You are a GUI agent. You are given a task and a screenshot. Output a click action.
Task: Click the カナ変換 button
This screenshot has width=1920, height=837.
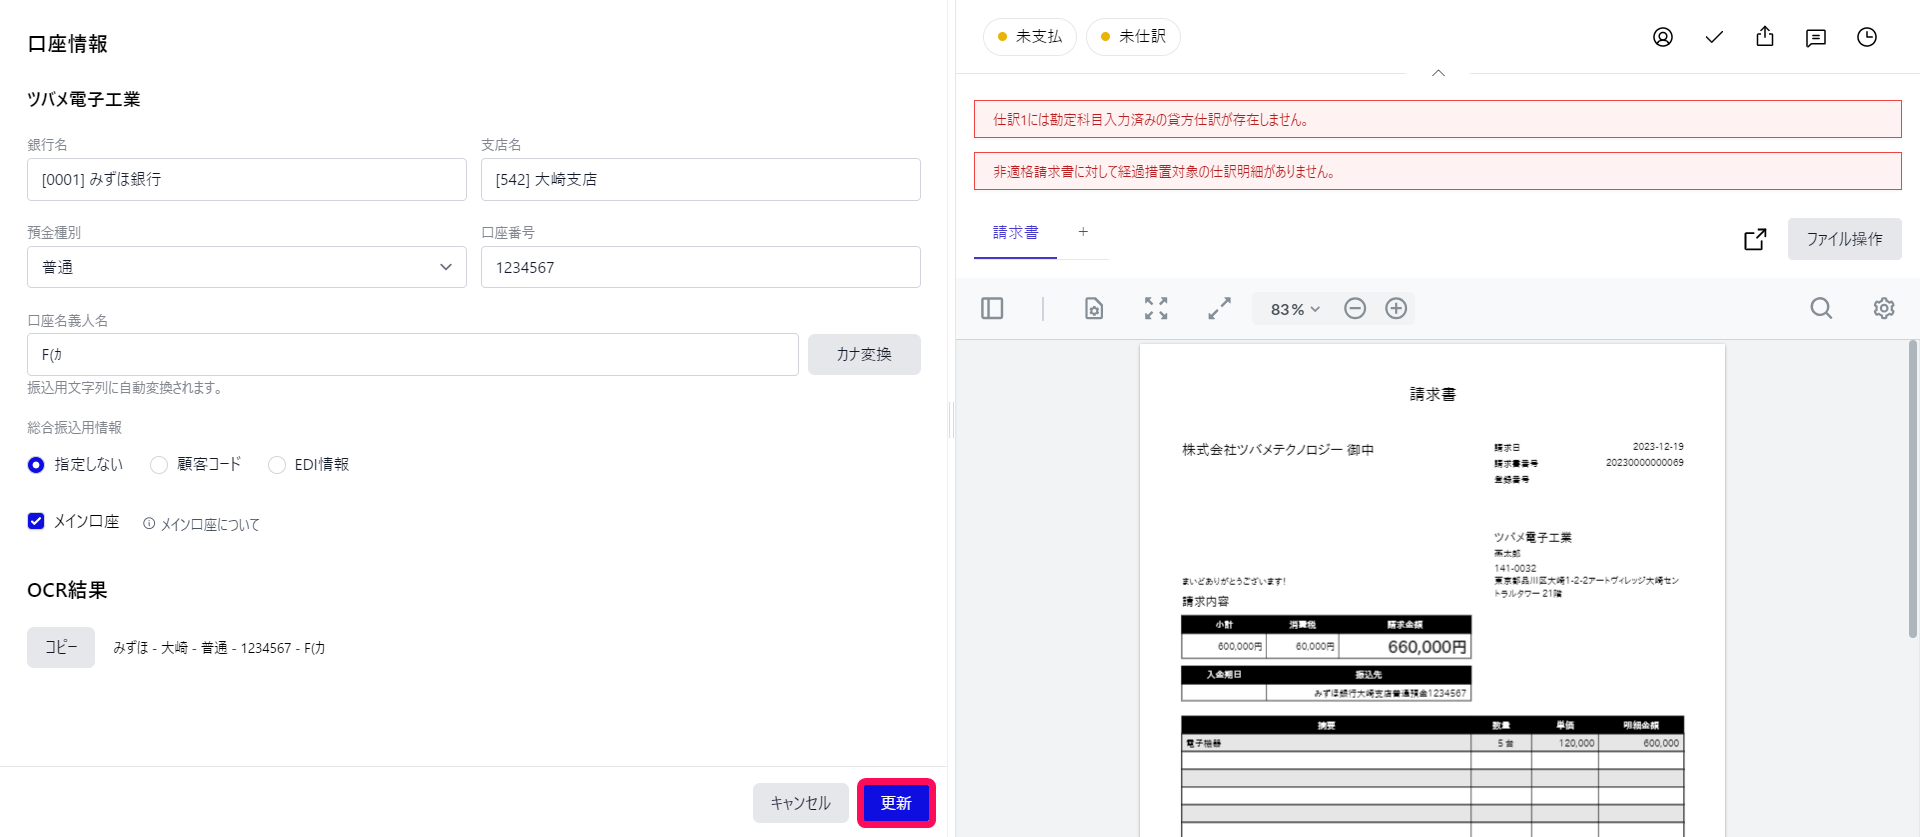tap(864, 354)
